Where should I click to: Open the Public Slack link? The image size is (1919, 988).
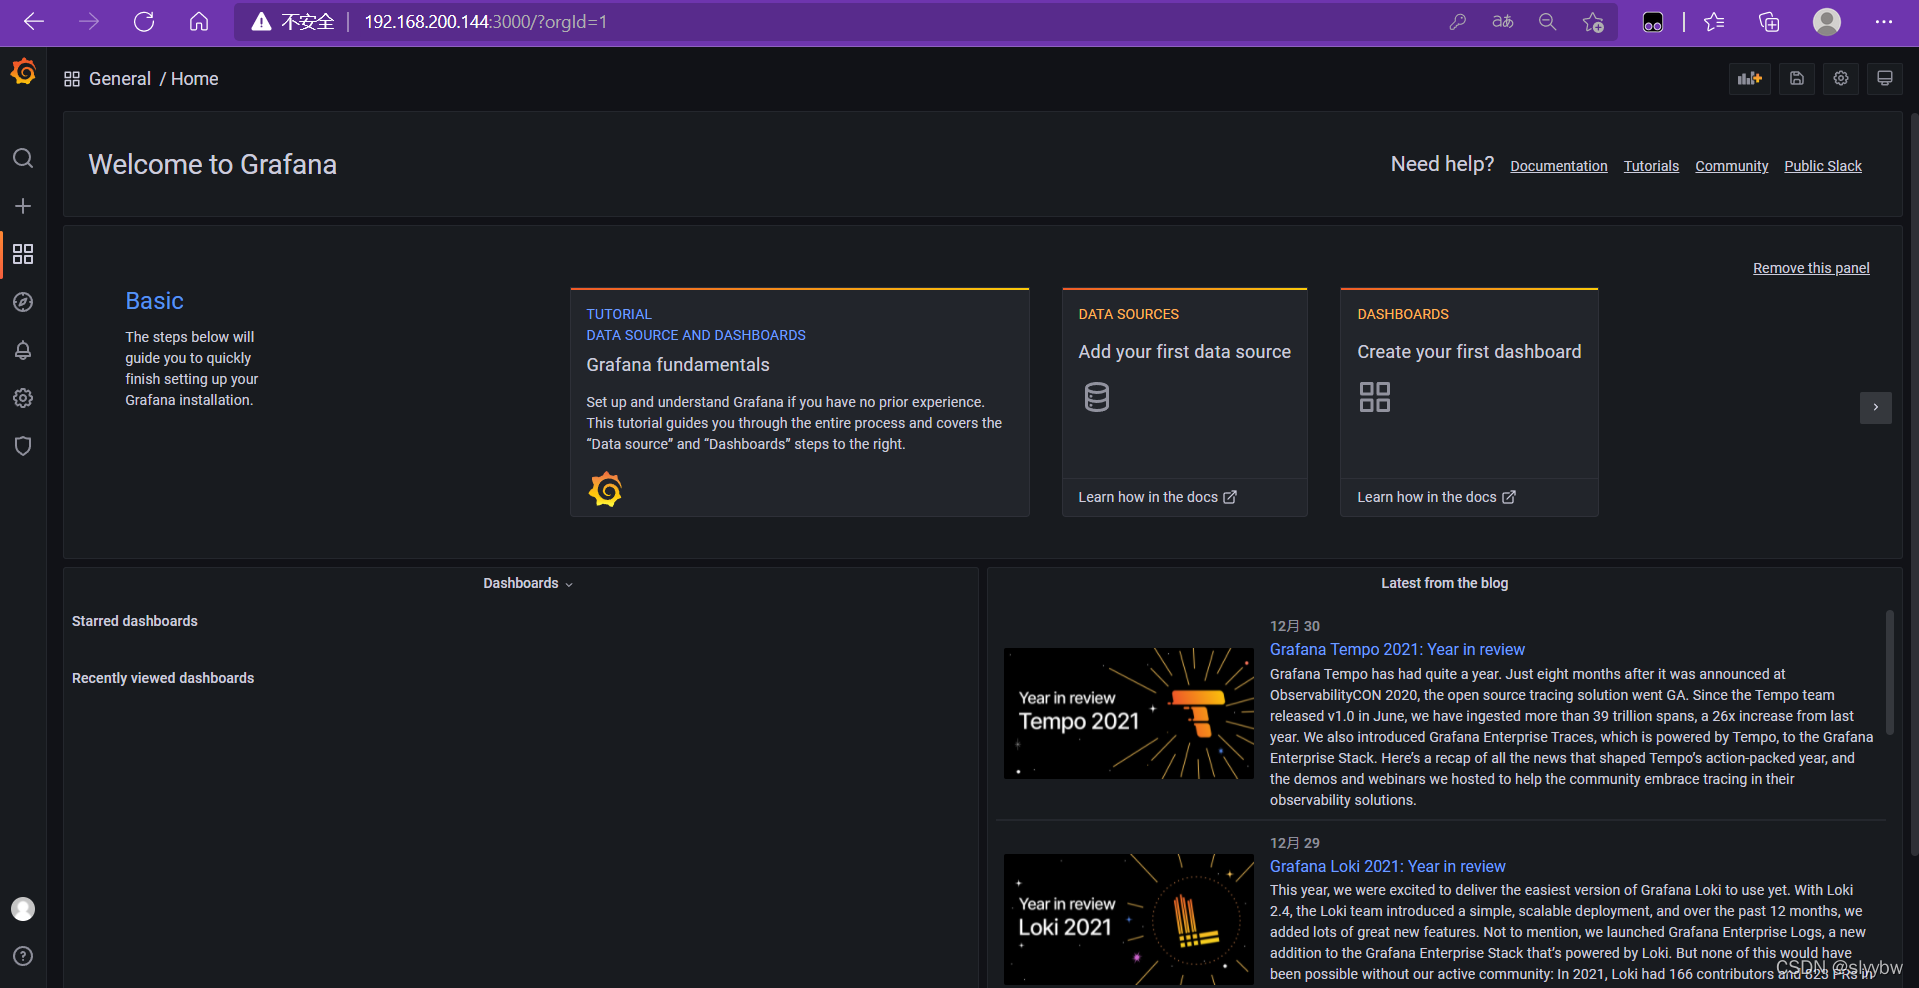[1823, 166]
